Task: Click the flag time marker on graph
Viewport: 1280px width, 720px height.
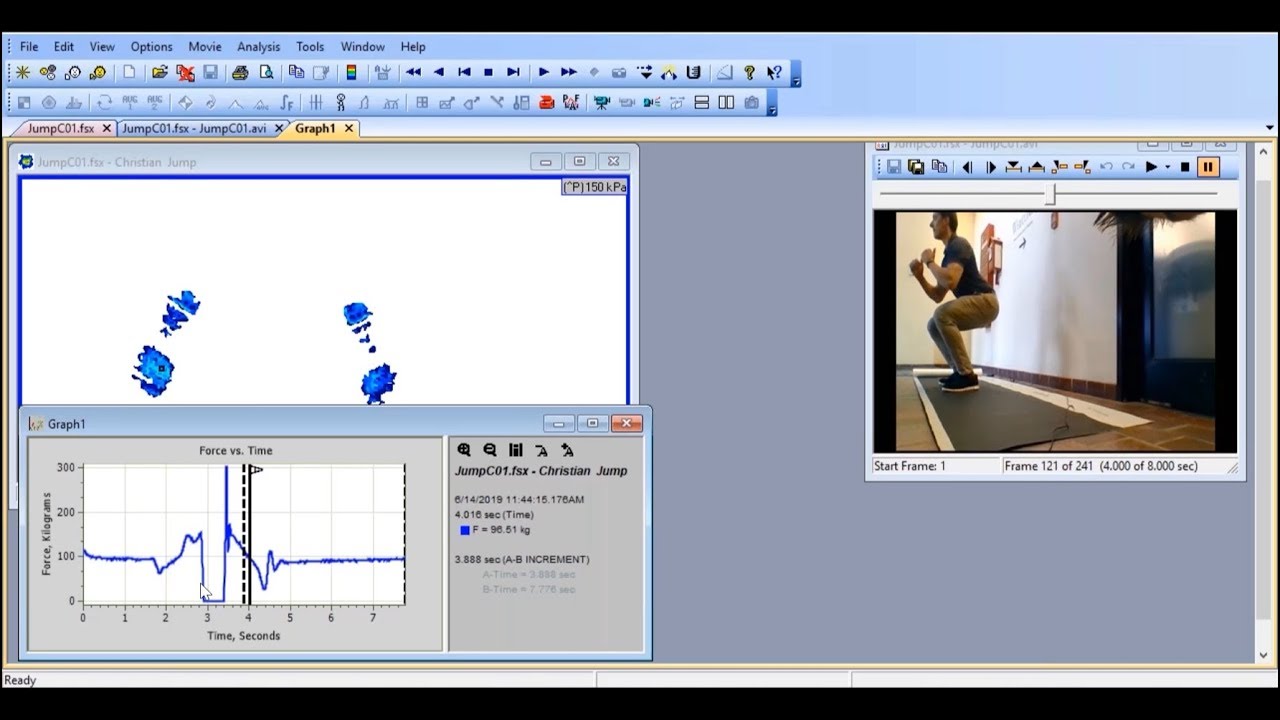Action: [256, 469]
